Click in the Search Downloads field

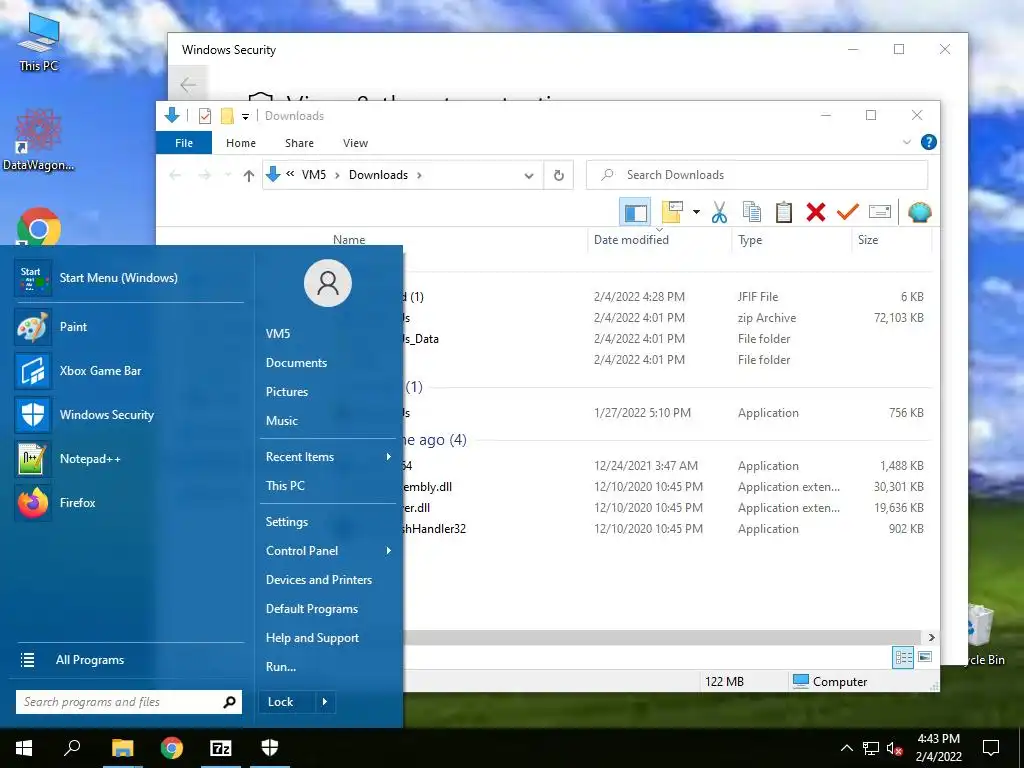757,175
